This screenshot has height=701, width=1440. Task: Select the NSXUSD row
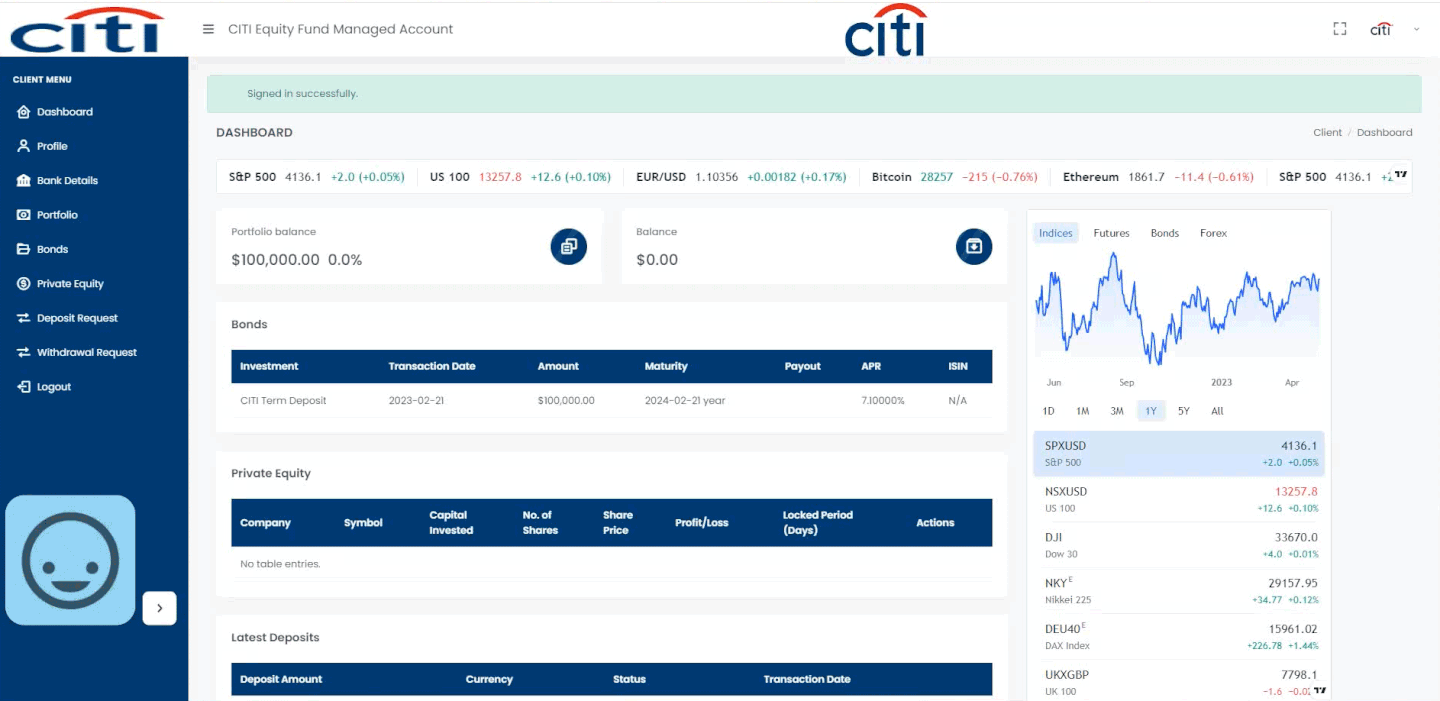click(1179, 500)
